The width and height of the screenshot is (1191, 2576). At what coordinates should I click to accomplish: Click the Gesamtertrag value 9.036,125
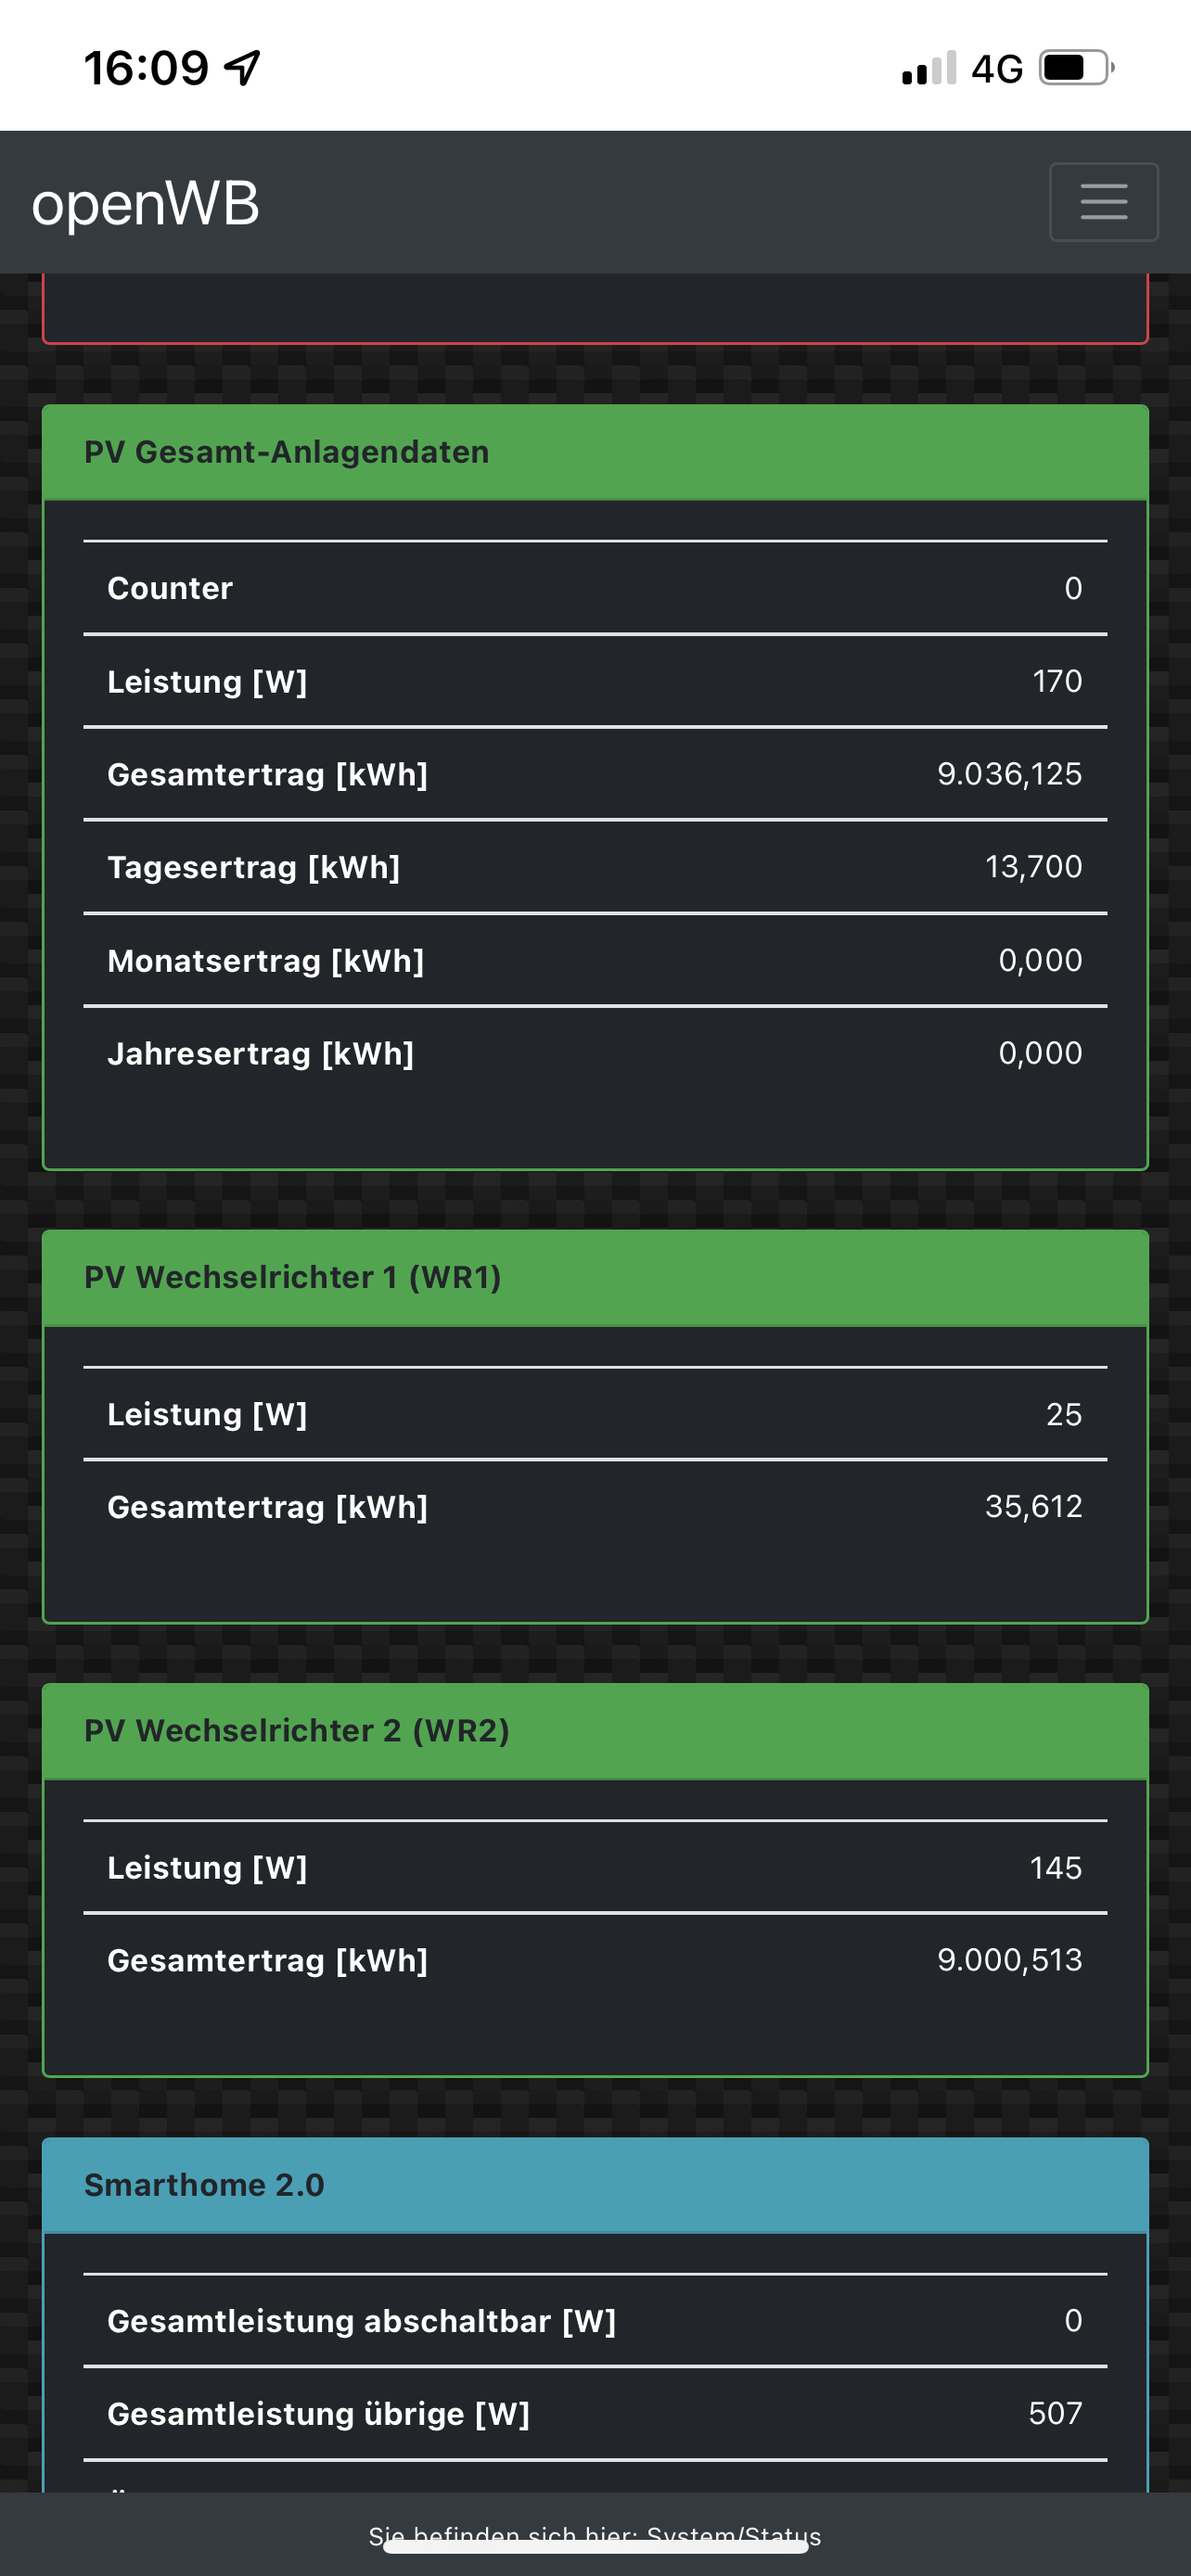(x=1009, y=774)
